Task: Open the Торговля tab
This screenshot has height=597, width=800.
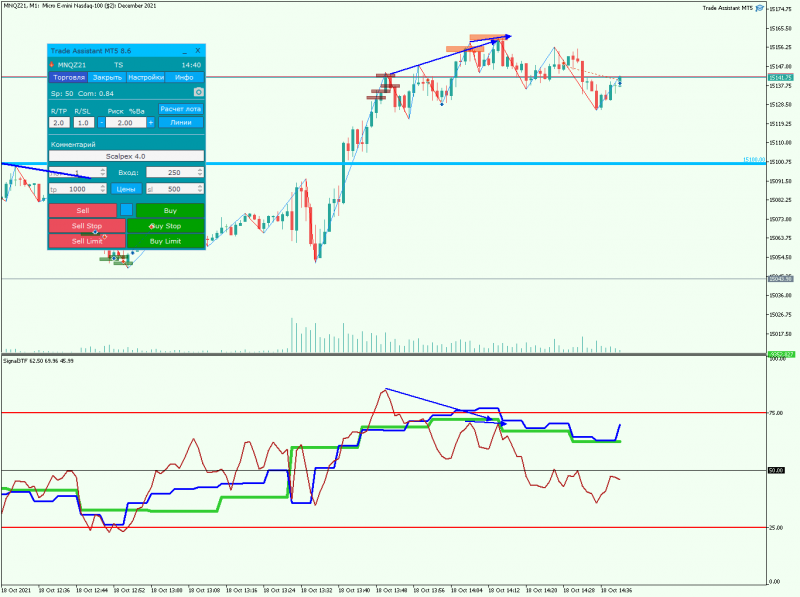Action: coord(69,78)
